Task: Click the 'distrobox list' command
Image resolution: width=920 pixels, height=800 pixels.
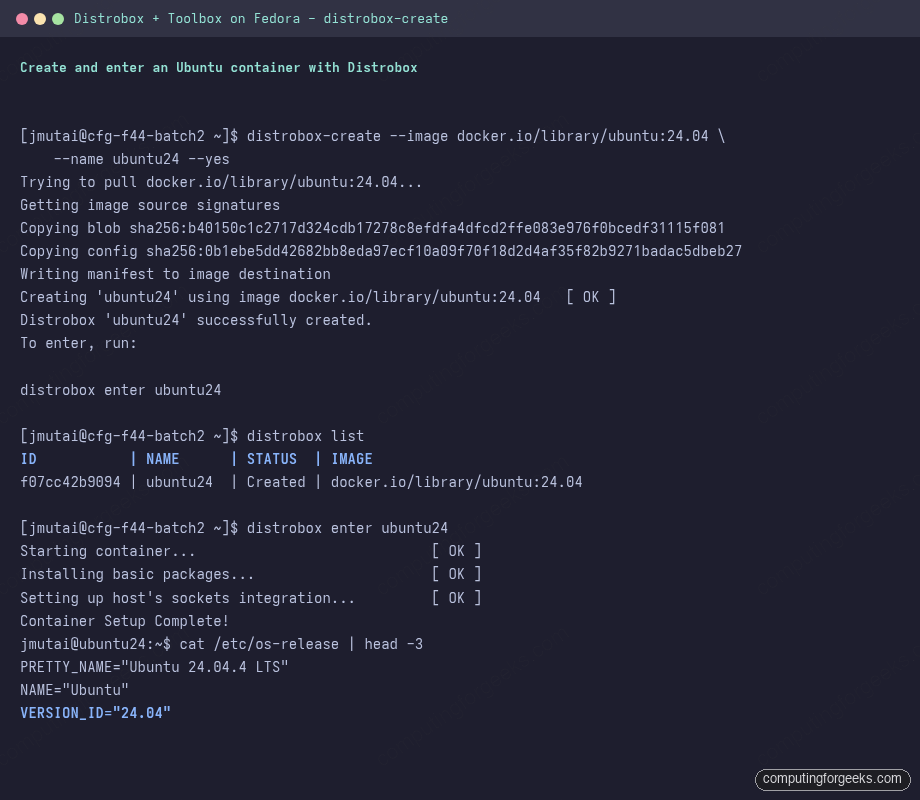Action: point(305,436)
